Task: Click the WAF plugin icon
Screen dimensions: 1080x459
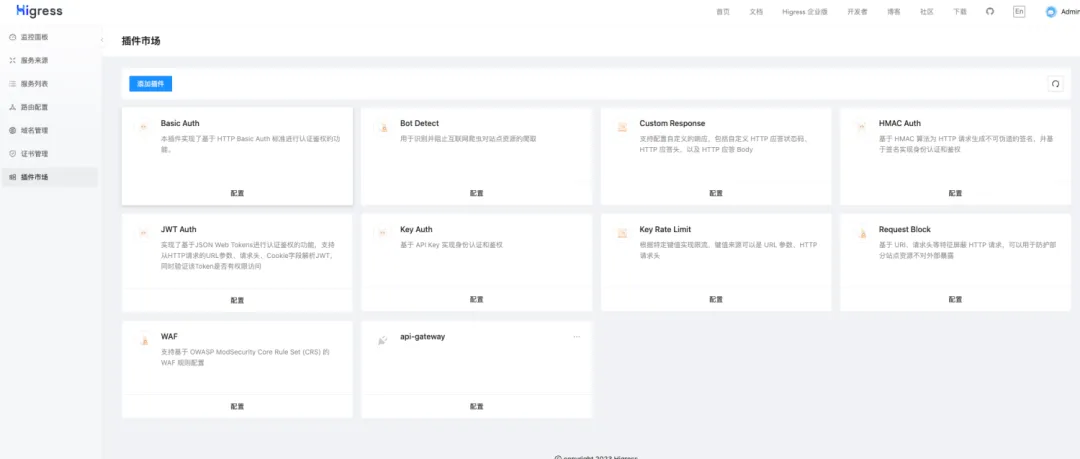Action: tap(142, 341)
